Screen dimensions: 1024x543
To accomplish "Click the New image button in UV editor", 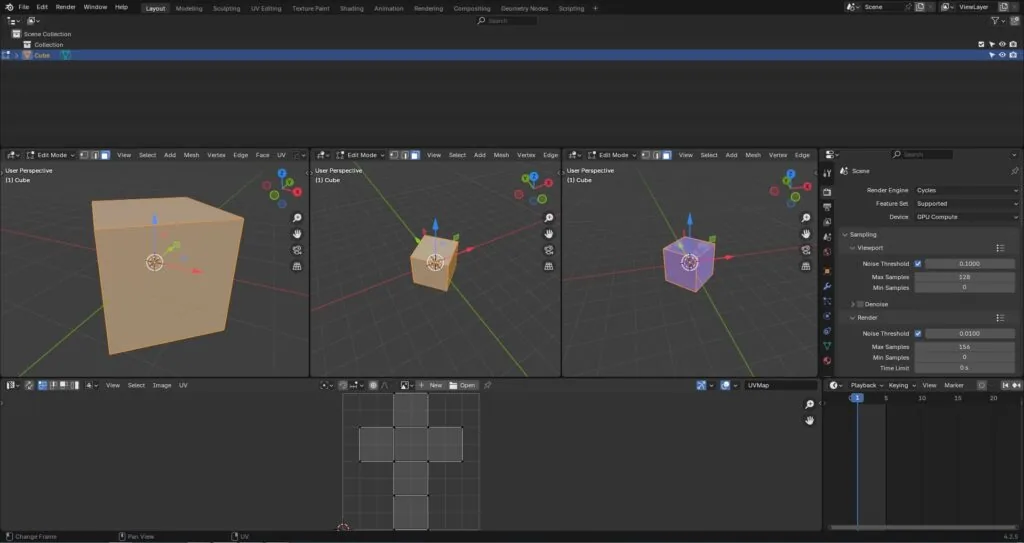I will pos(430,386).
